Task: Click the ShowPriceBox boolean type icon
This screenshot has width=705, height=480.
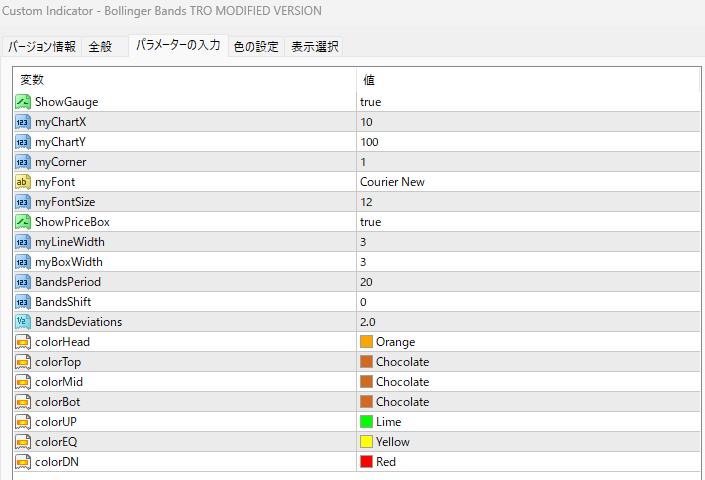Action: click(22, 222)
